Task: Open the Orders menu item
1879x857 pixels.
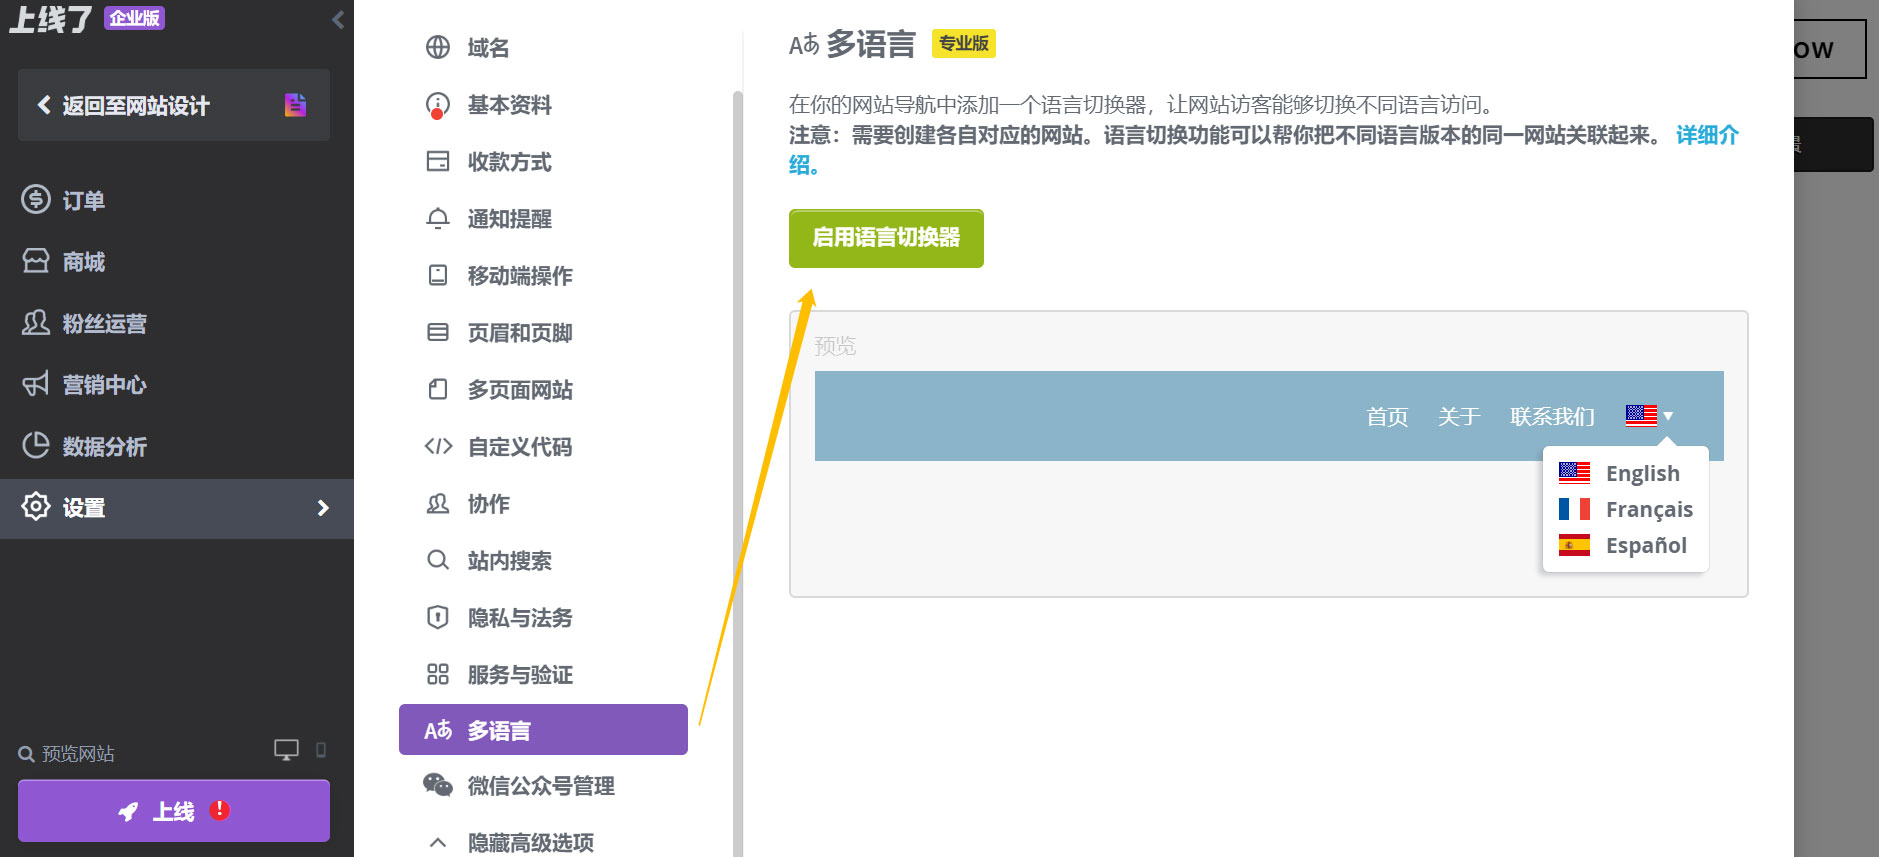Action: (83, 200)
